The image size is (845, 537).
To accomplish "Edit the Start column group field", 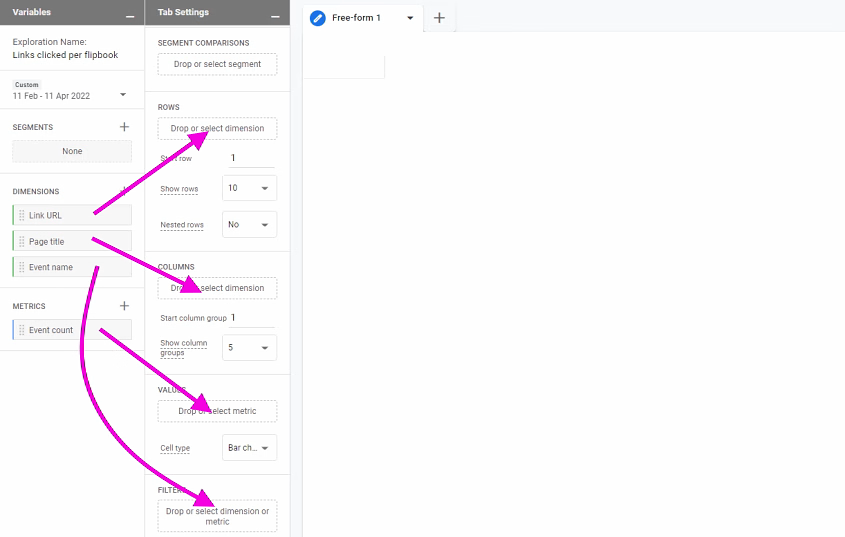I will 252,318.
